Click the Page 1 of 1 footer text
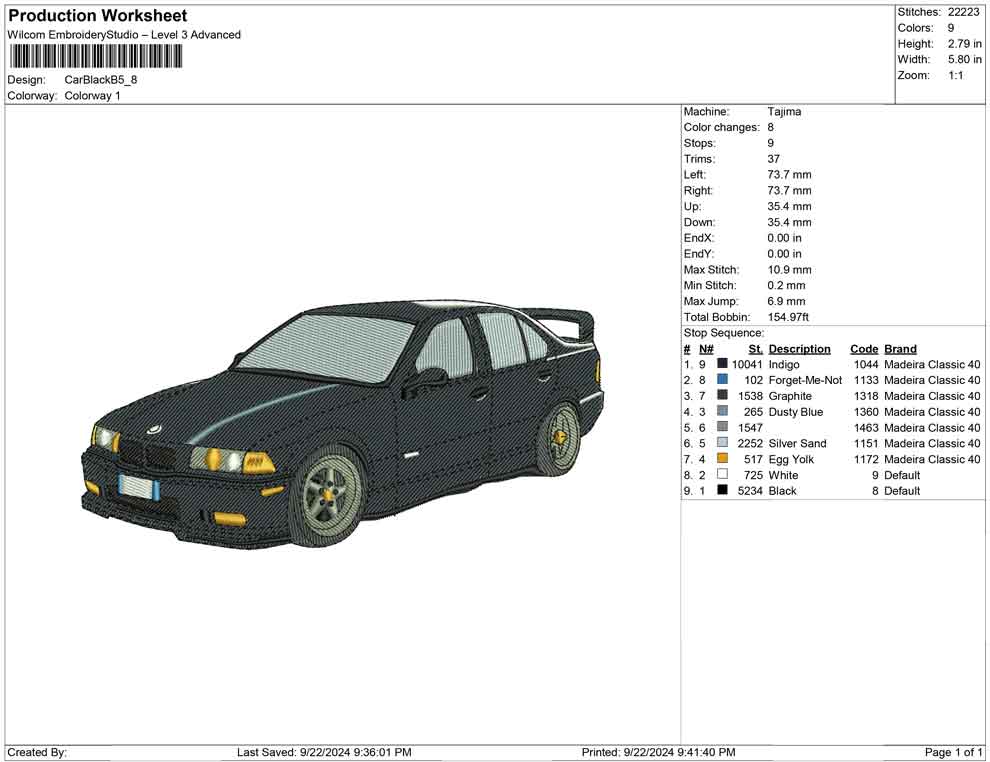The height and width of the screenshot is (762, 990). click(954, 752)
